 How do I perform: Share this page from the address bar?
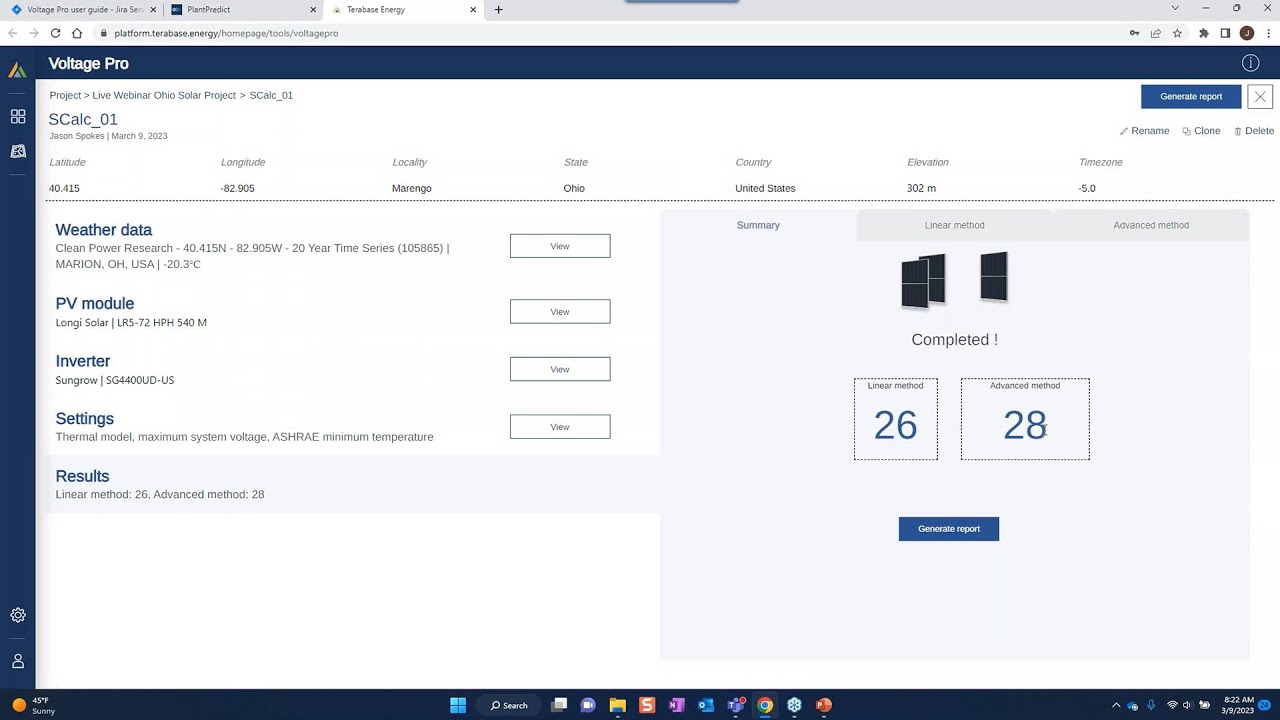(x=1156, y=33)
